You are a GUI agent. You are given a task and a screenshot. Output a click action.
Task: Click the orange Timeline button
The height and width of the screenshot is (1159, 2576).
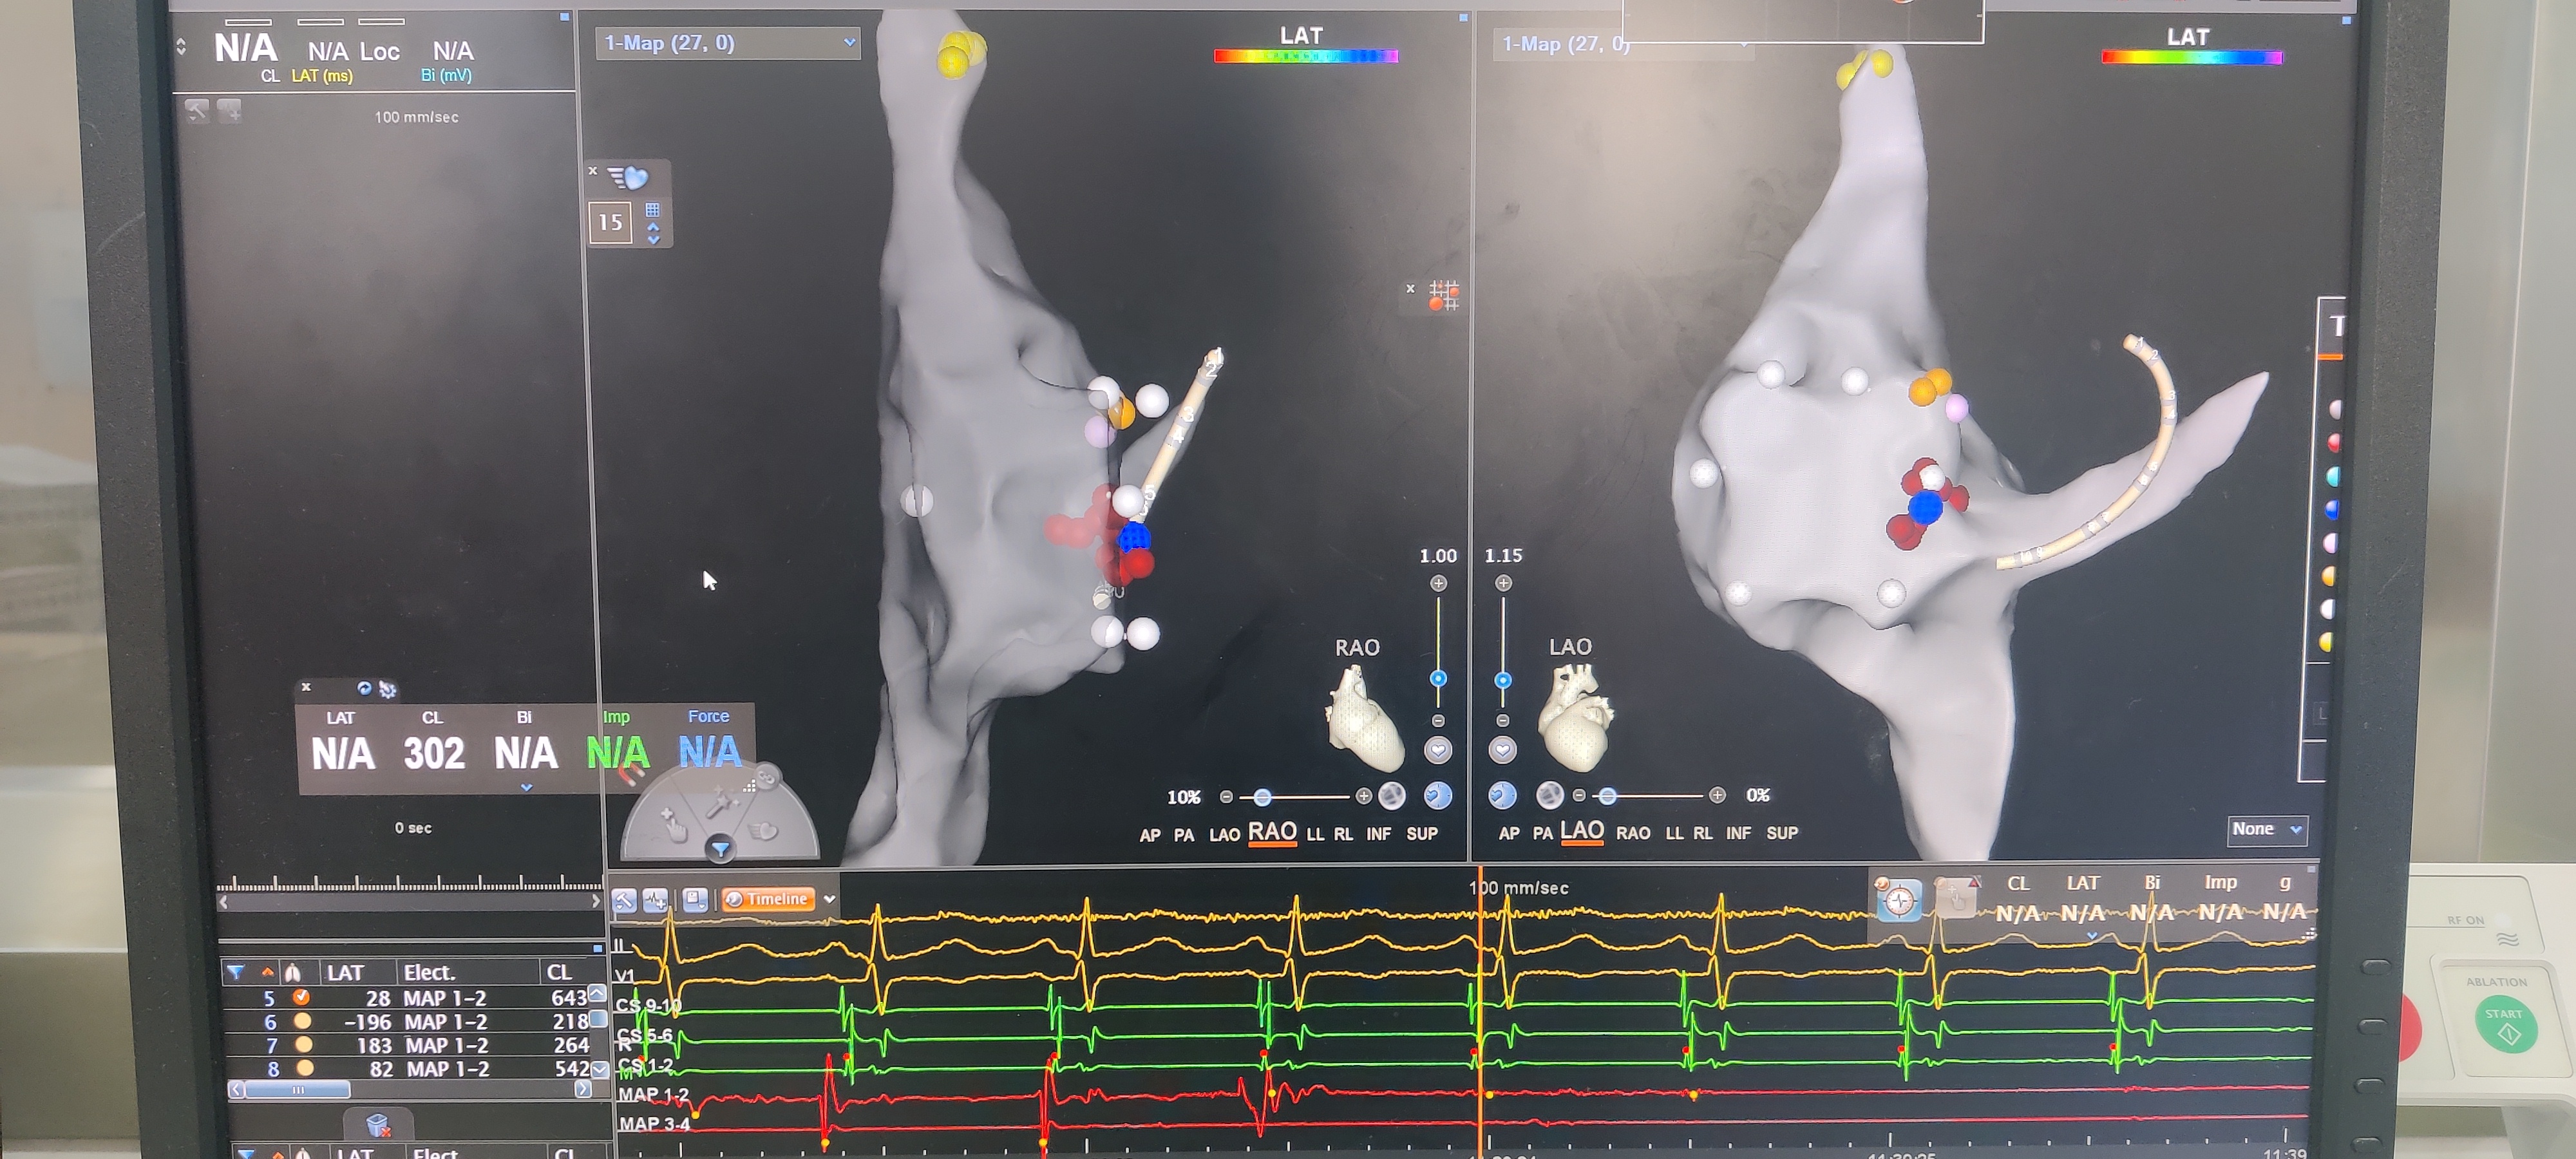[767, 899]
